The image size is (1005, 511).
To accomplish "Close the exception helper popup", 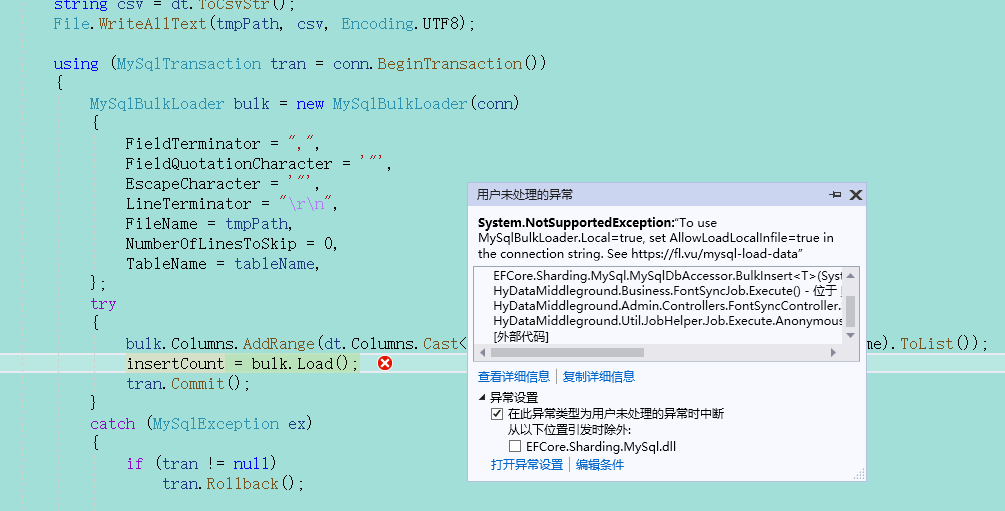I will (x=855, y=195).
